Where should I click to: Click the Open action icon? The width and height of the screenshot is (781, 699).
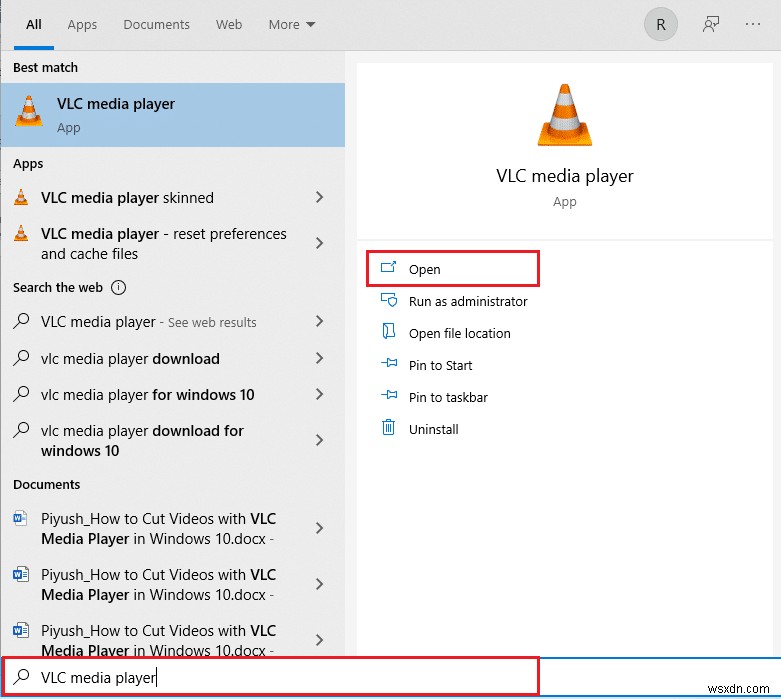click(389, 268)
